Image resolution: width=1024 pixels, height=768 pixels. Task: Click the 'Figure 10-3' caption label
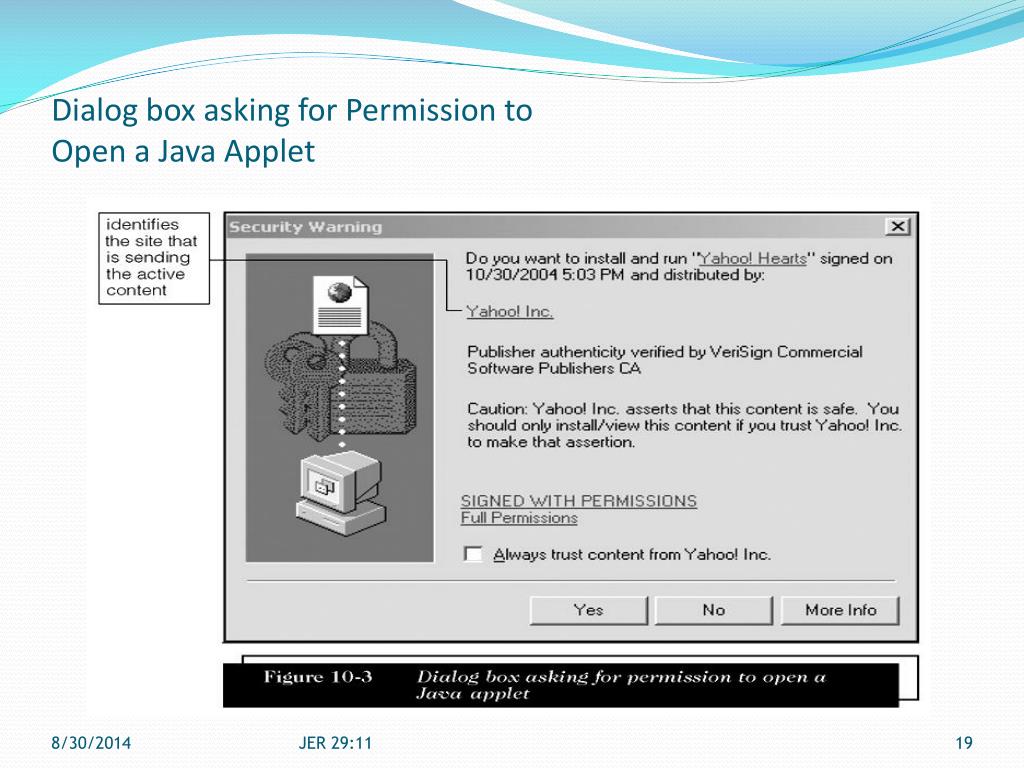(x=318, y=677)
